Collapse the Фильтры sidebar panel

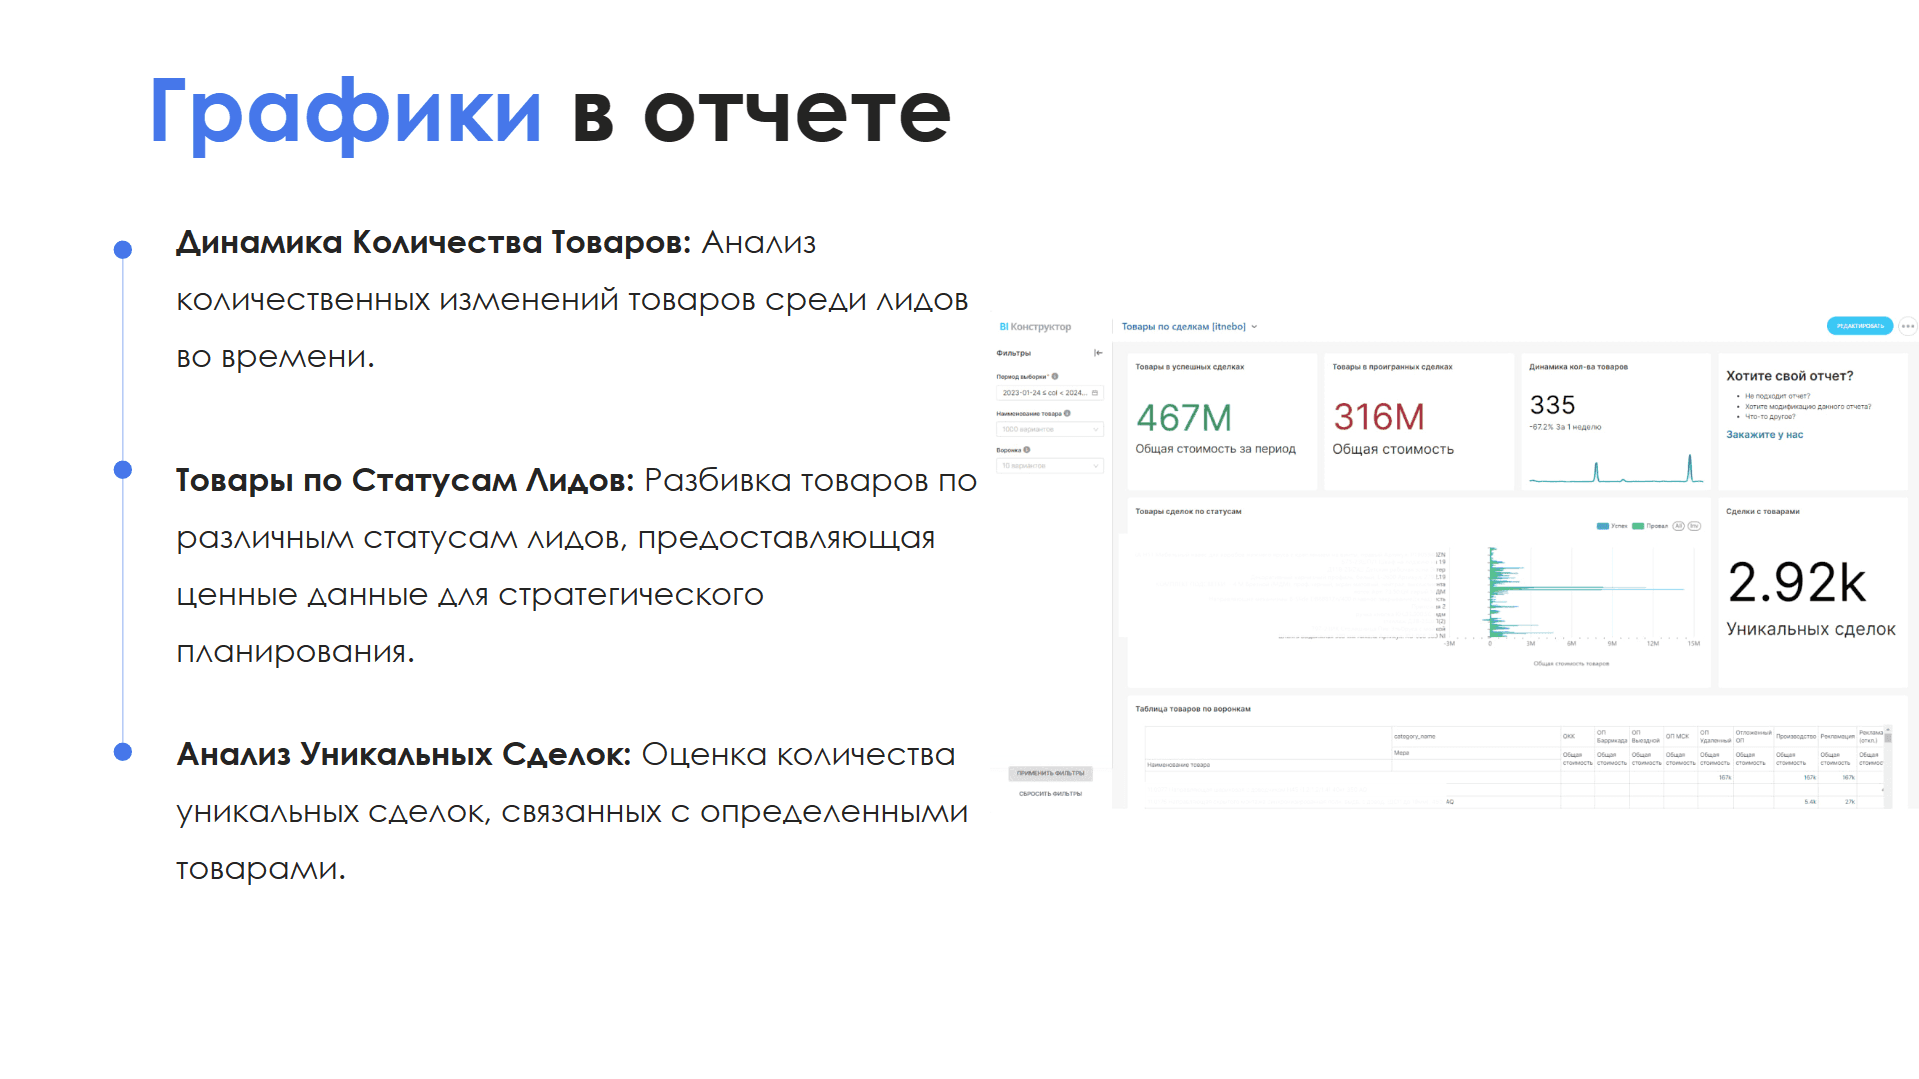tap(1098, 353)
